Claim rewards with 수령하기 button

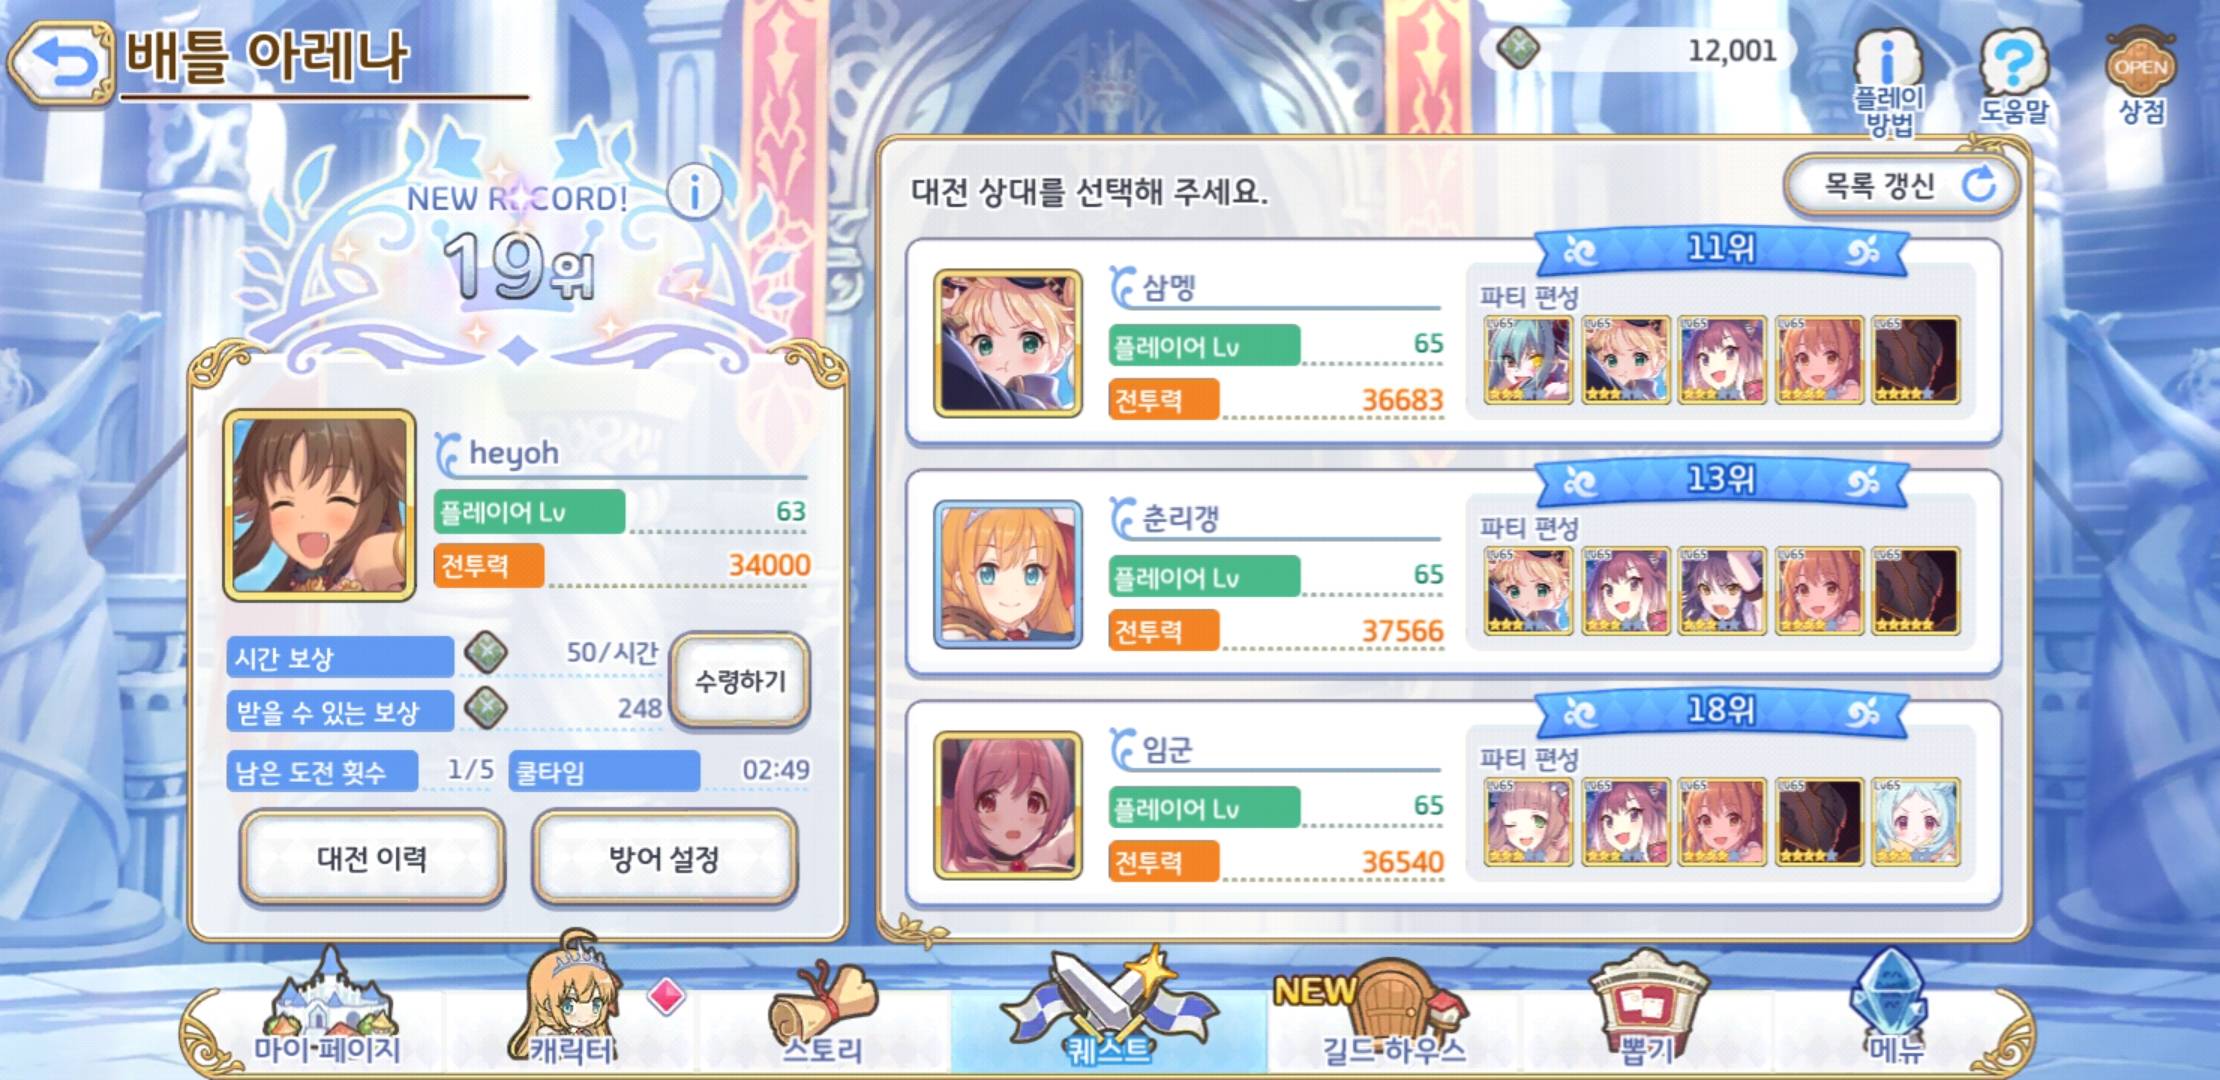coord(740,681)
